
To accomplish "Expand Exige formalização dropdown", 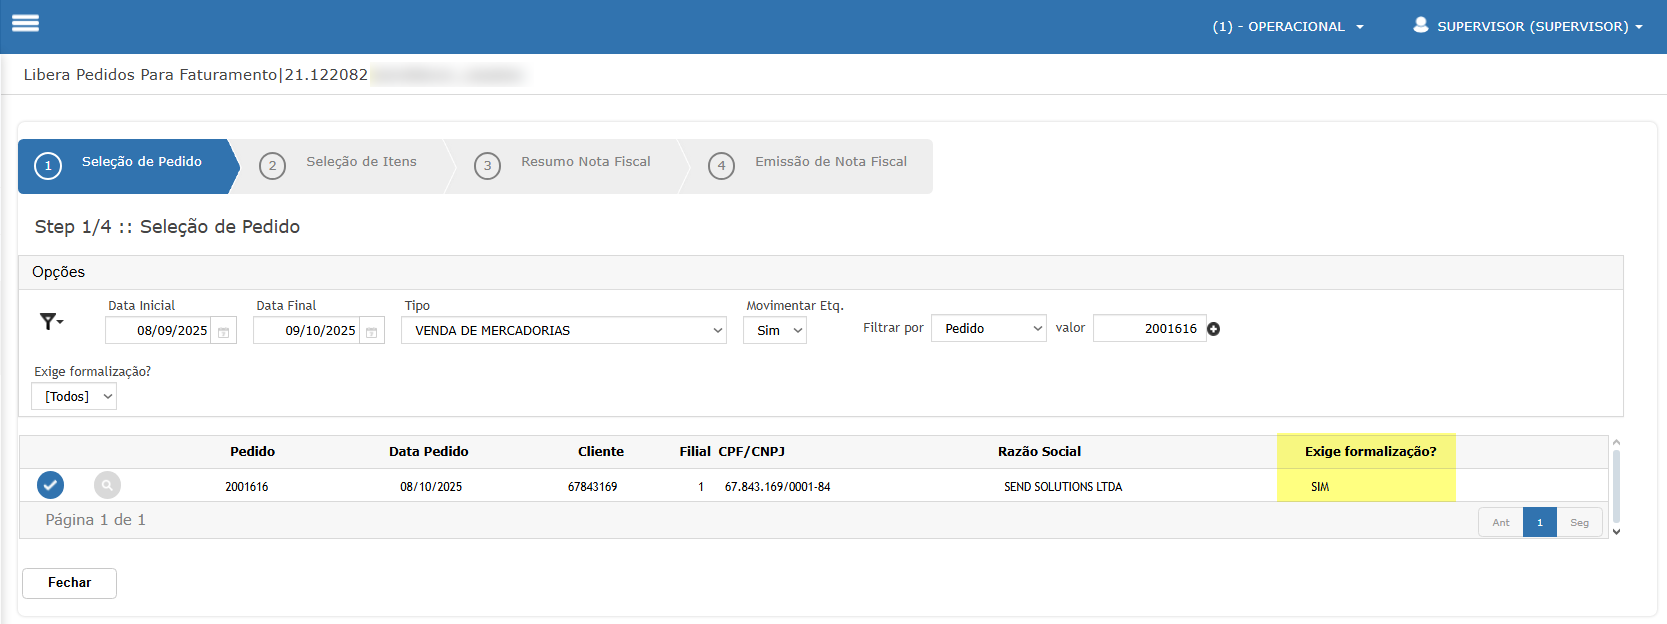I will pyautogui.click(x=74, y=396).
